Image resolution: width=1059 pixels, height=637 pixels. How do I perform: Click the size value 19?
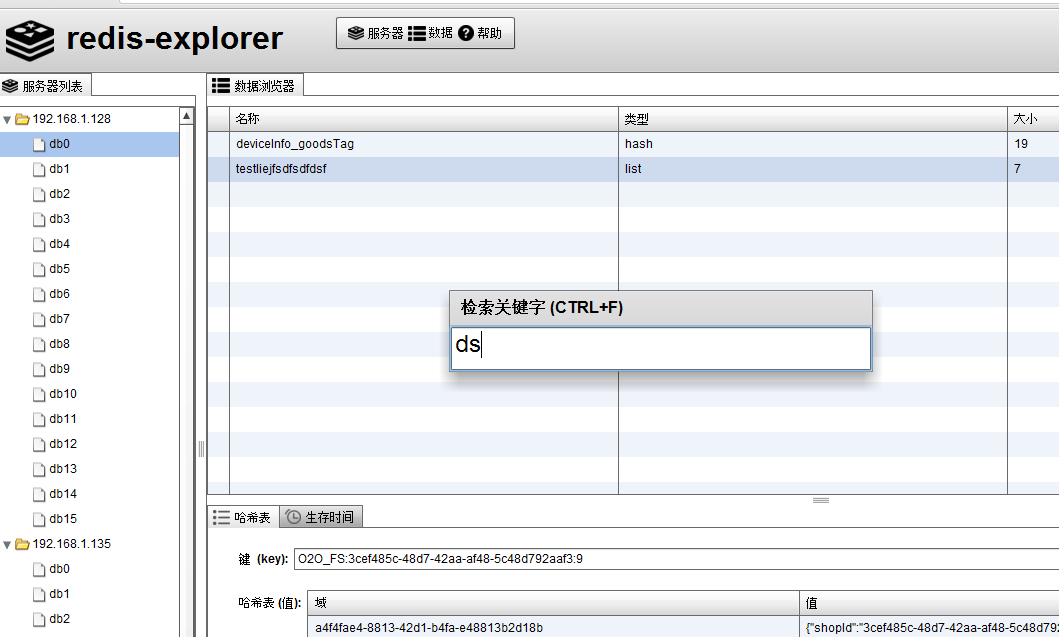tap(1021, 144)
